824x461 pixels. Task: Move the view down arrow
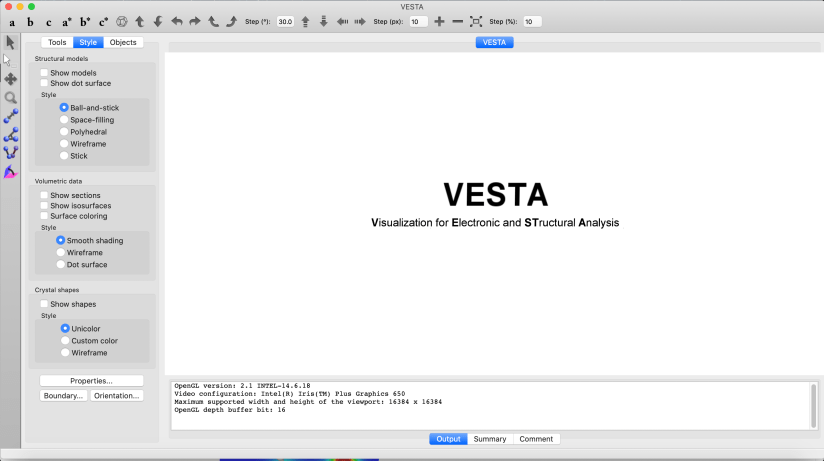[324, 22]
